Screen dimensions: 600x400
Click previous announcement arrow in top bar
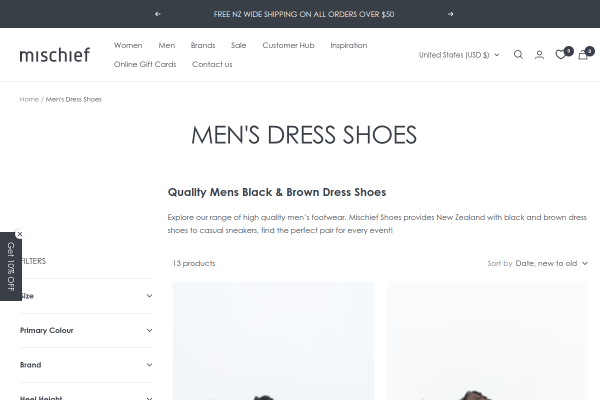[x=158, y=14]
